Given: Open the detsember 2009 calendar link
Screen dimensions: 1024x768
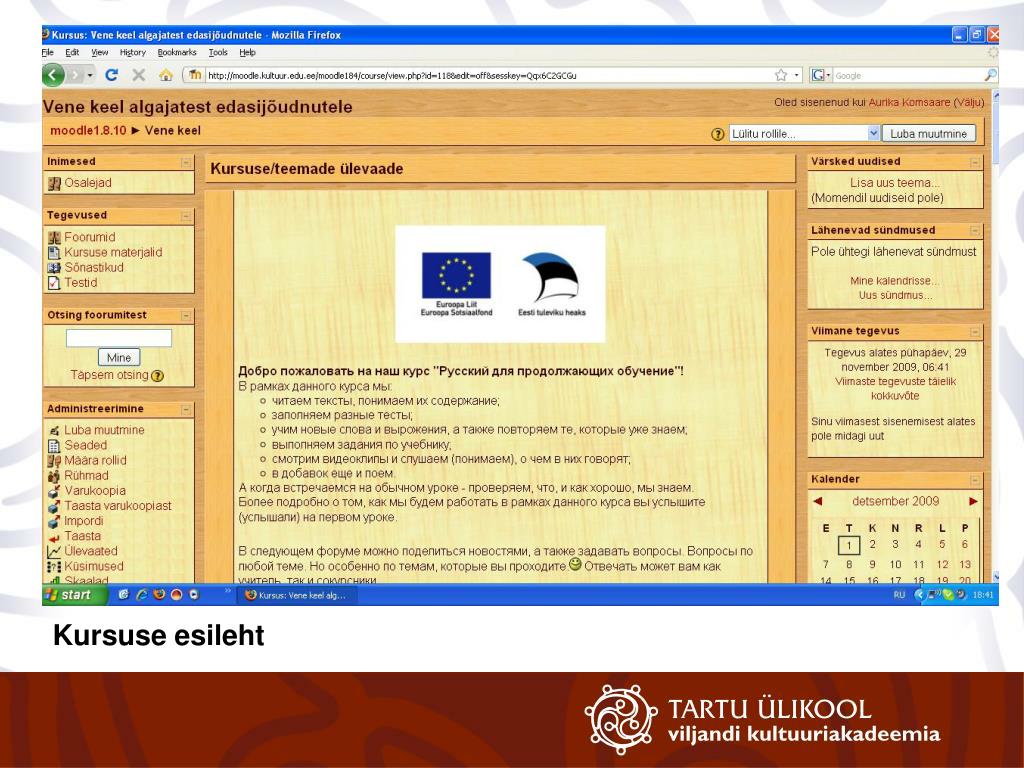Looking at the screenshot, I should click(895, 502).
